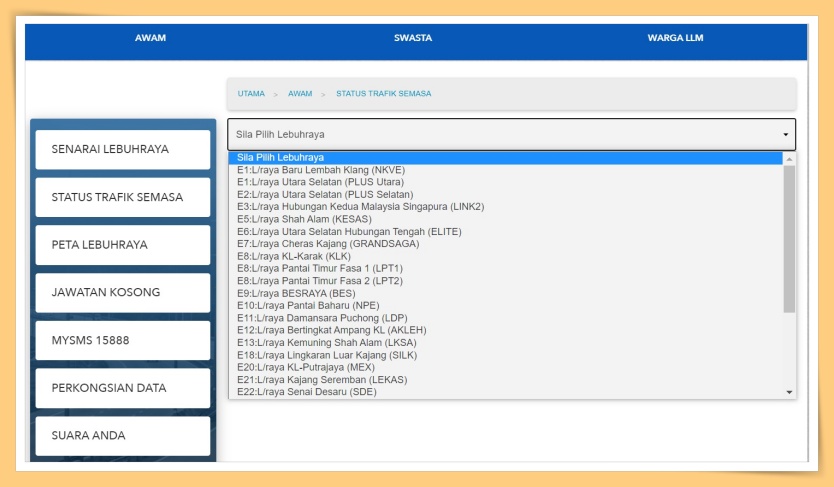Open the AWAM top navigation tab
This screenshot has height=487, width=834.
[151, 38]
